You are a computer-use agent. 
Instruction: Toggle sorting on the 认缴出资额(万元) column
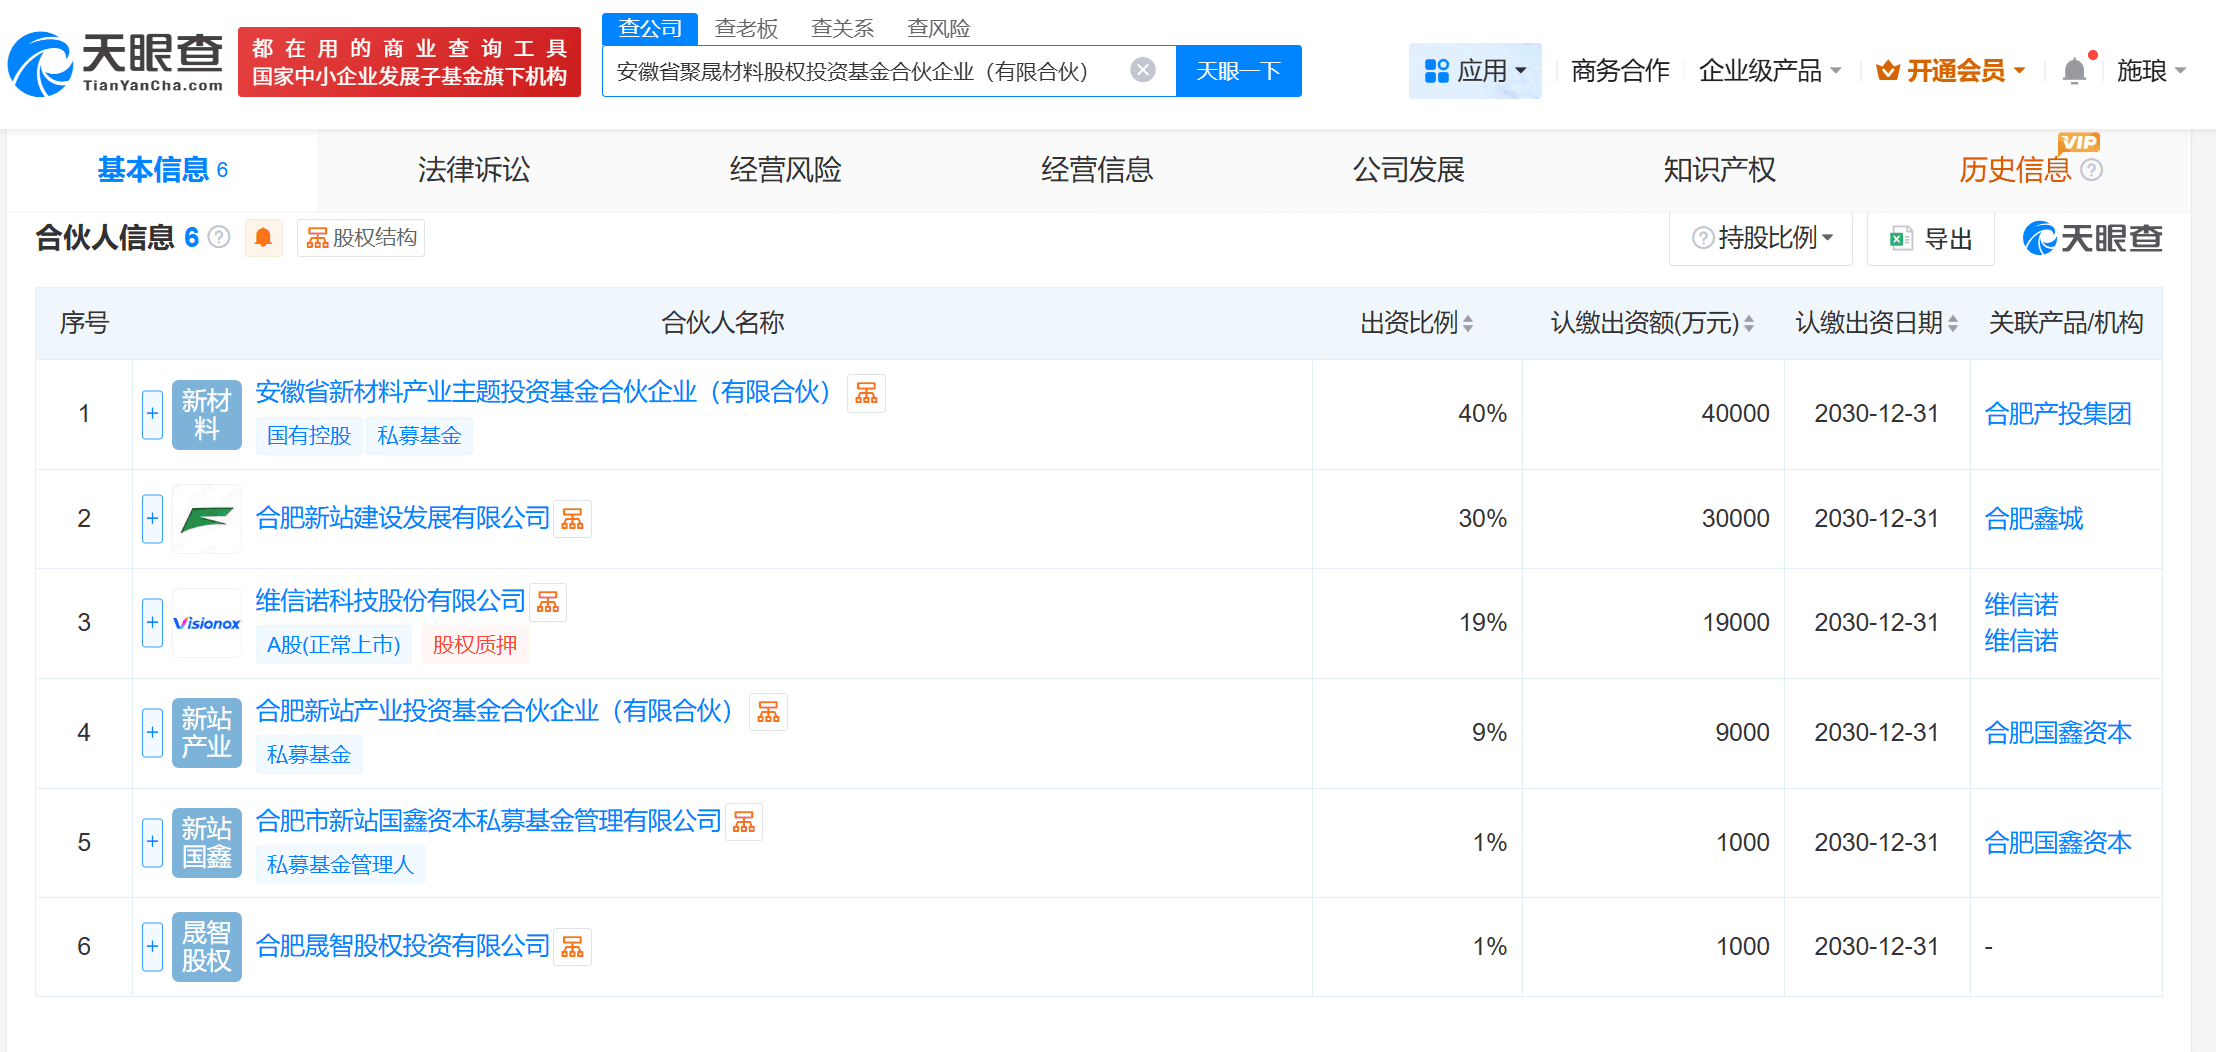pos(1748,323)
